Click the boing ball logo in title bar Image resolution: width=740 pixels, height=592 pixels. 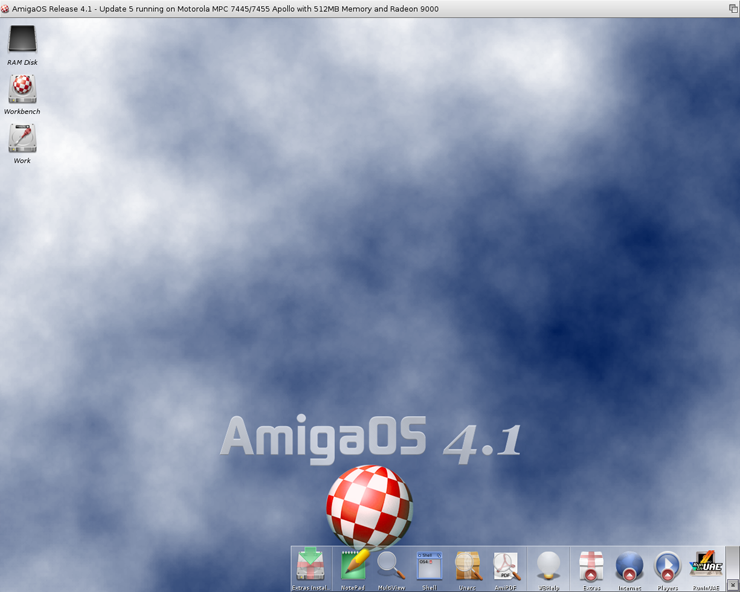click(x=6, y=8)
